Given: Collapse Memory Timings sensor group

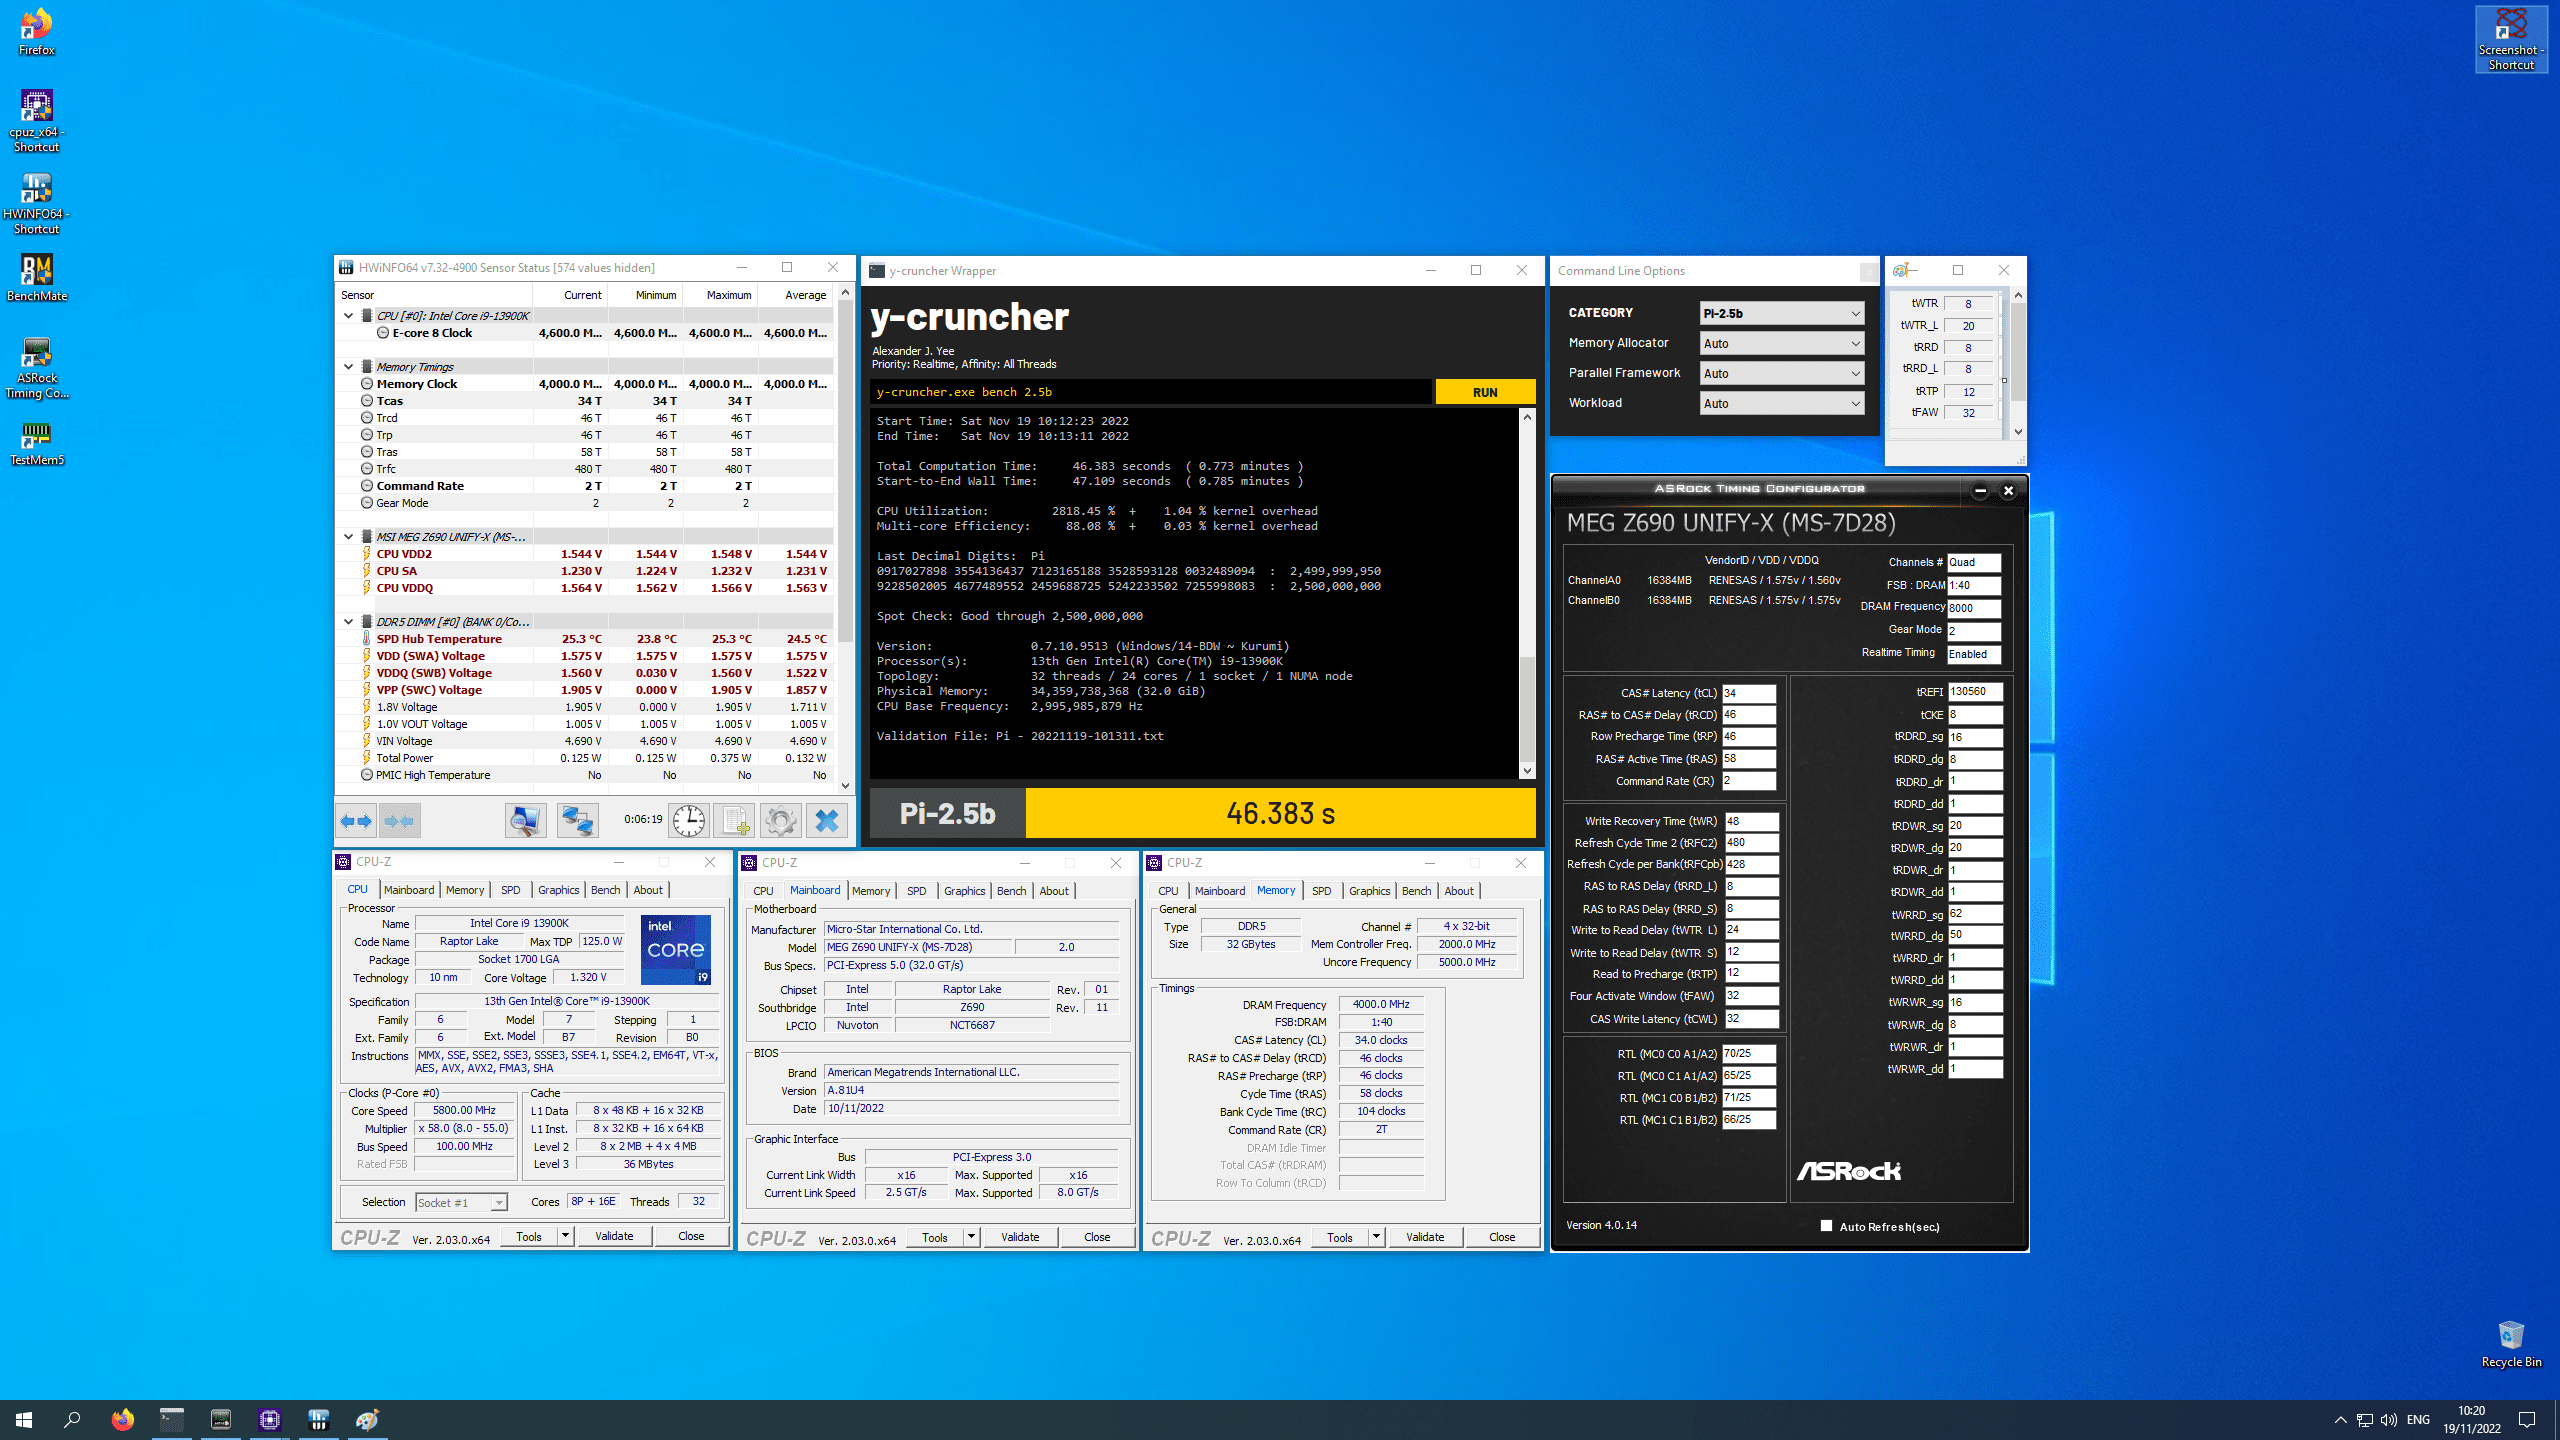Looking at the screenshot, I should click(348, 366).
